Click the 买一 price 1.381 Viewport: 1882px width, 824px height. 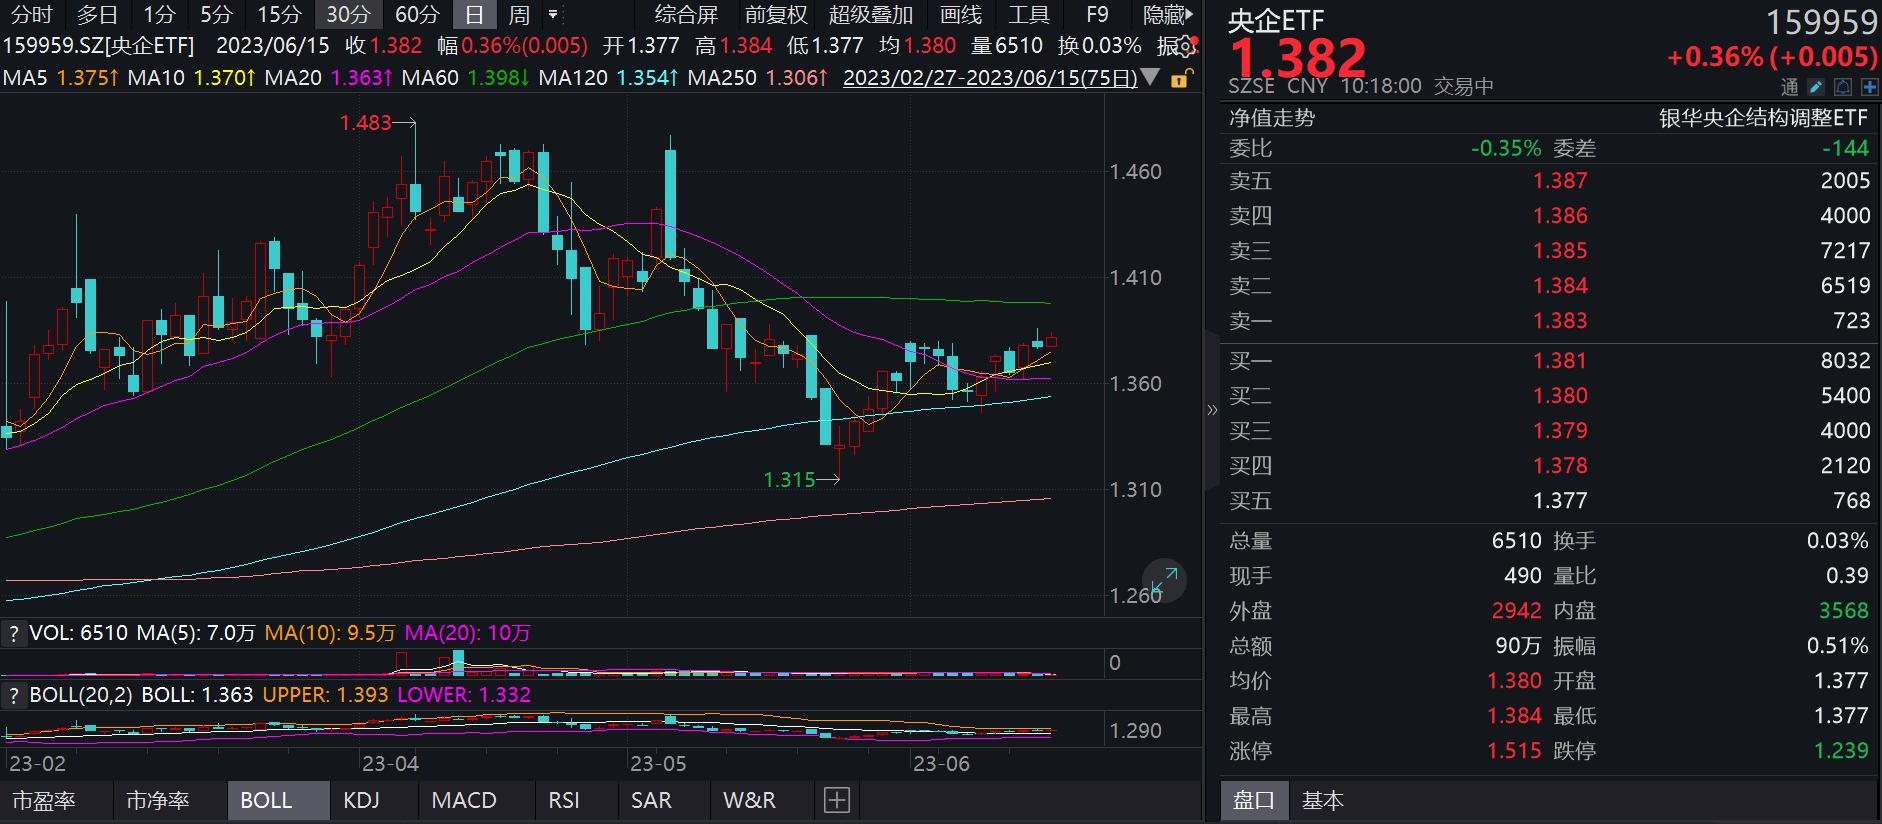click(1560, 361)
